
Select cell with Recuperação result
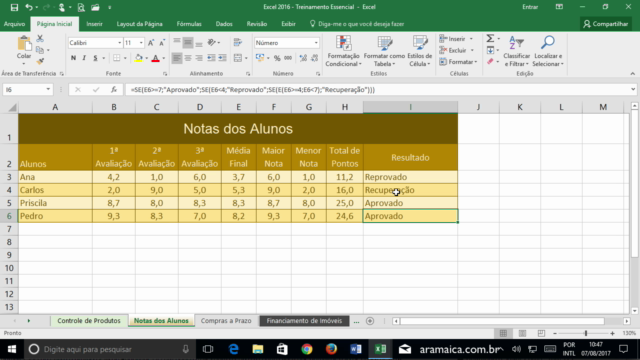410,190
